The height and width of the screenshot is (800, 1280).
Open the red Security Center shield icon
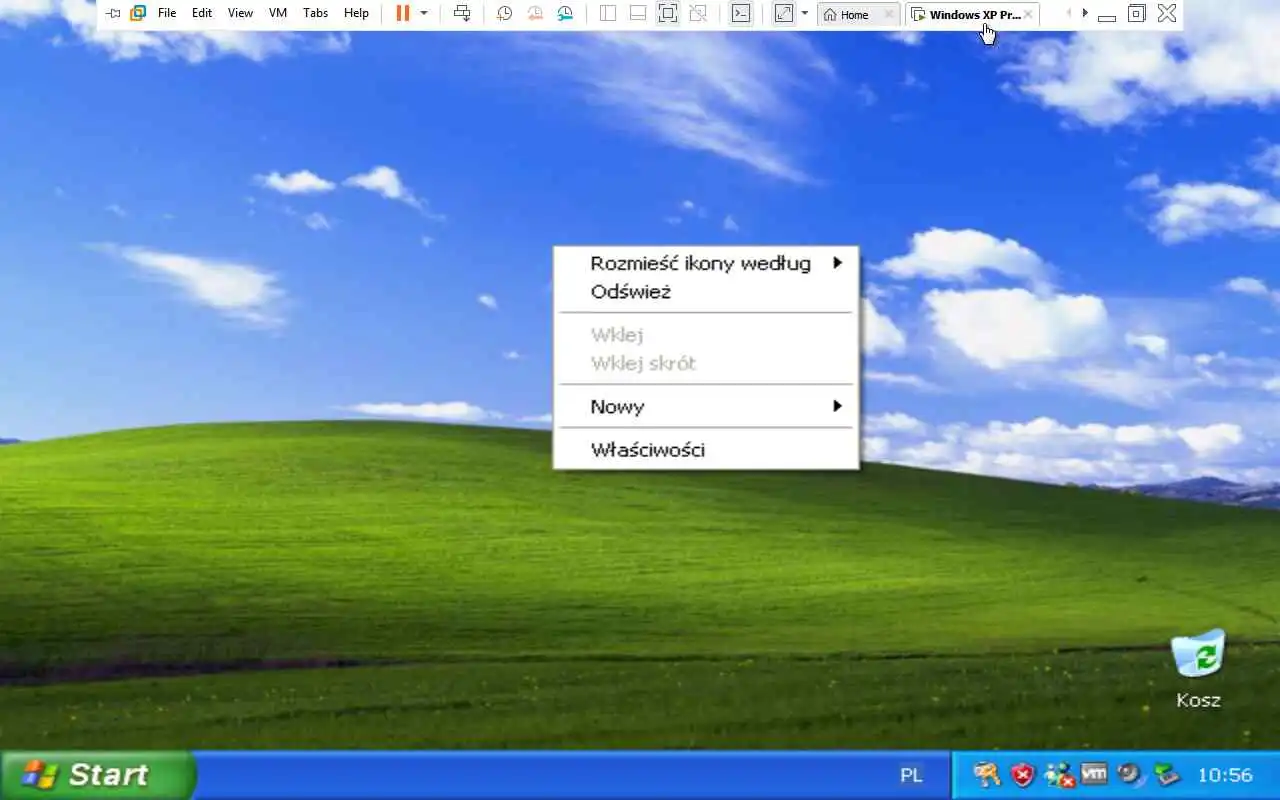point(1022,775)
